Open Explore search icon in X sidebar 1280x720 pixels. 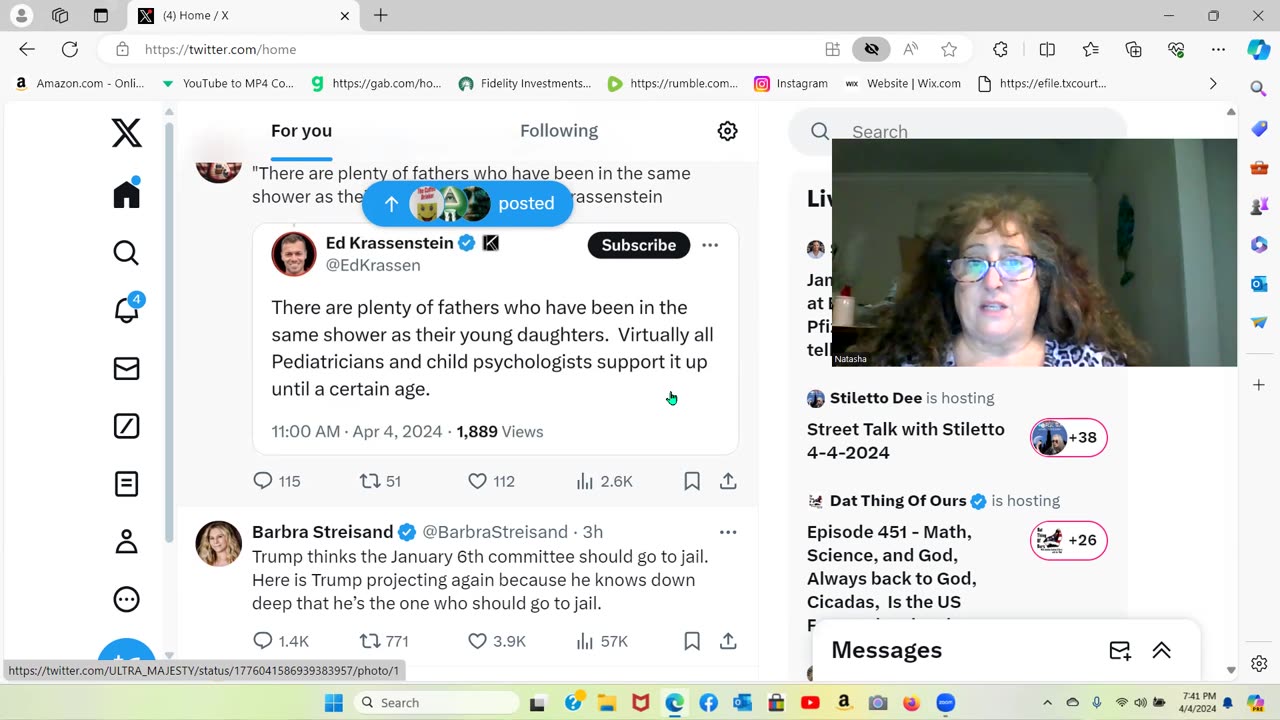tap(126, 253)
